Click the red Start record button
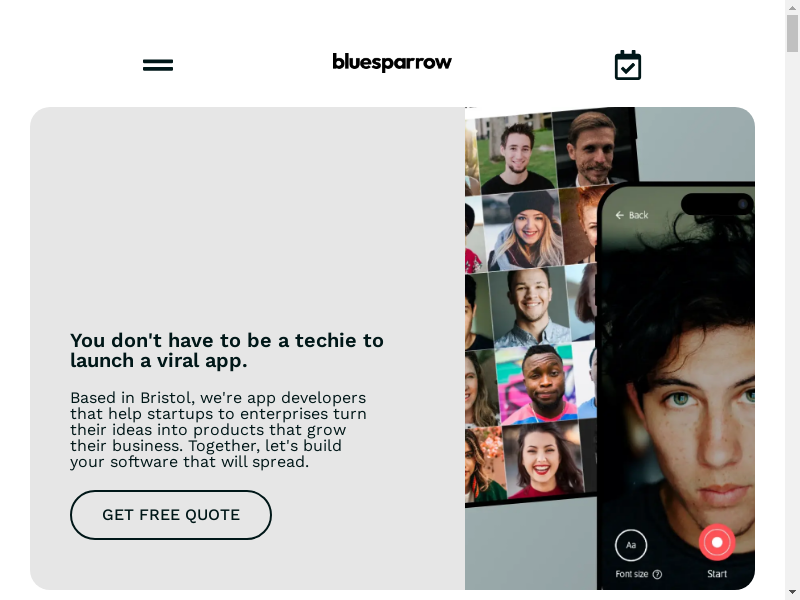The image size is (800, 600). (717, 542)
